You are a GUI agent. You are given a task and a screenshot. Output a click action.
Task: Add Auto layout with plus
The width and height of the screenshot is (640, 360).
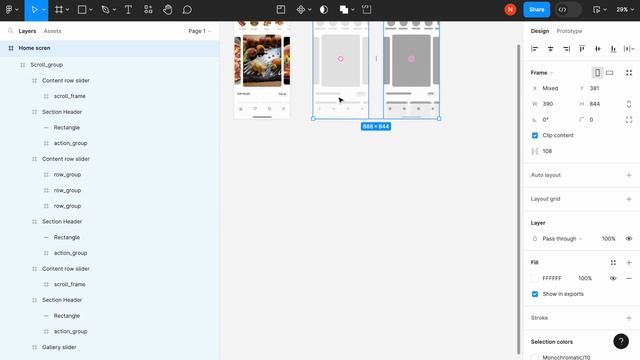tap(629, 175)
